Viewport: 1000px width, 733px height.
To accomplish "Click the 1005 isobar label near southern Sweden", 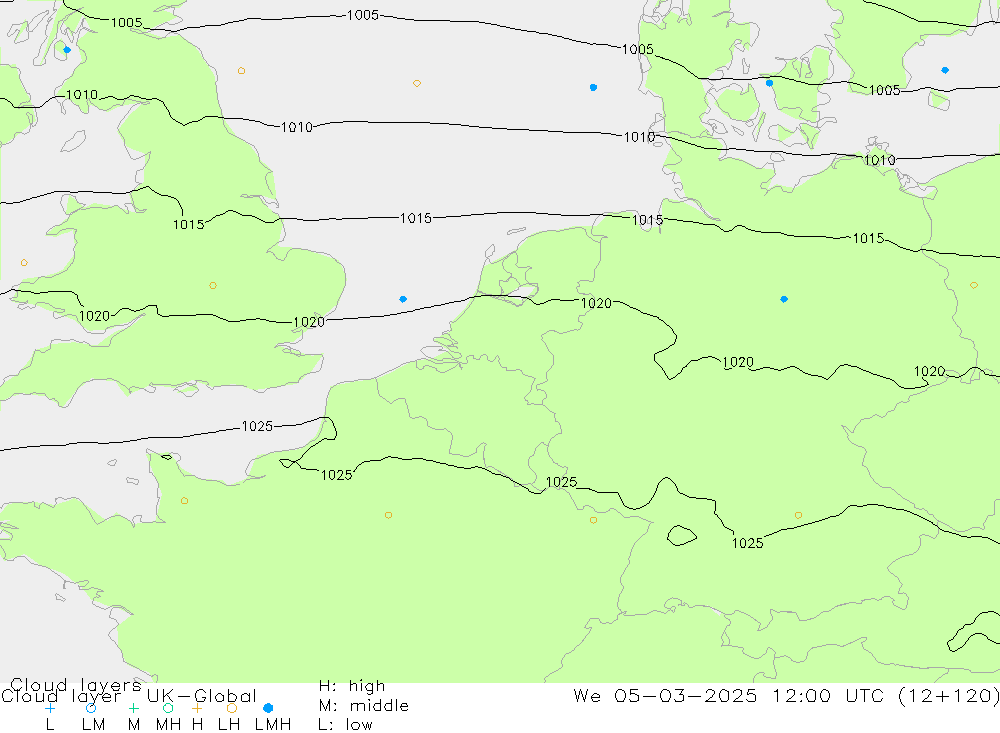I will [885, 90].
